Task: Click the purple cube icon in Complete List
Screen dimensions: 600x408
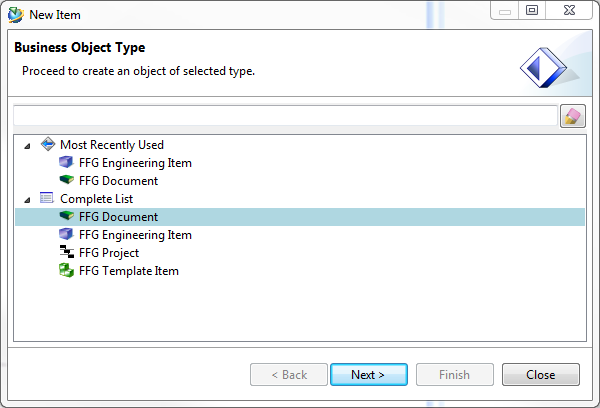Action: (x=66, y=234)
